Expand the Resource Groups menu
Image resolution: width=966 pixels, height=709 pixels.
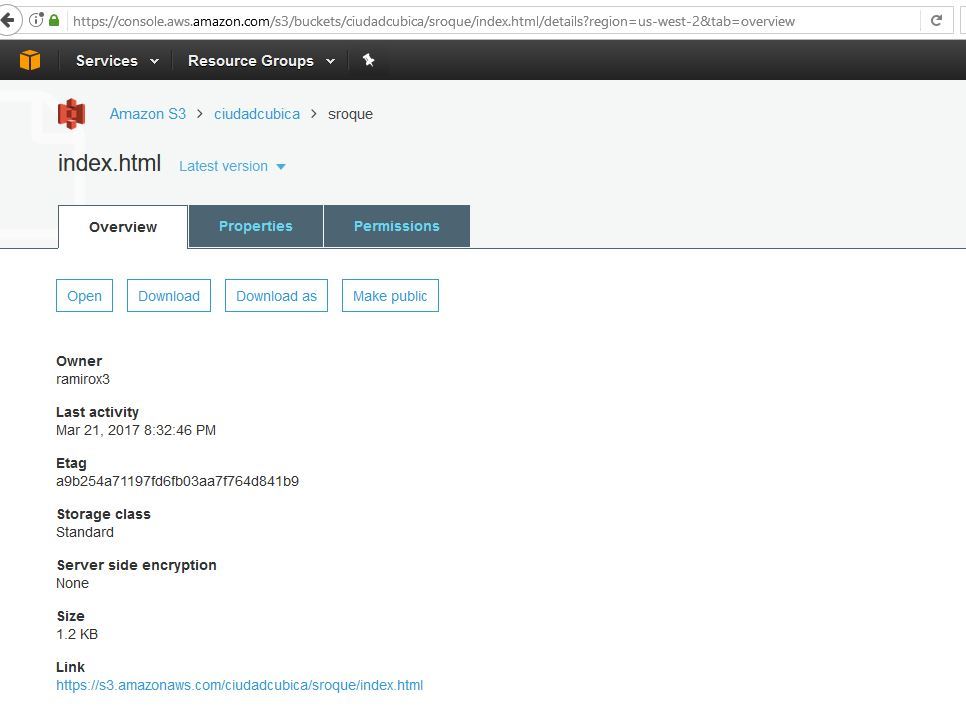point(261,60)
